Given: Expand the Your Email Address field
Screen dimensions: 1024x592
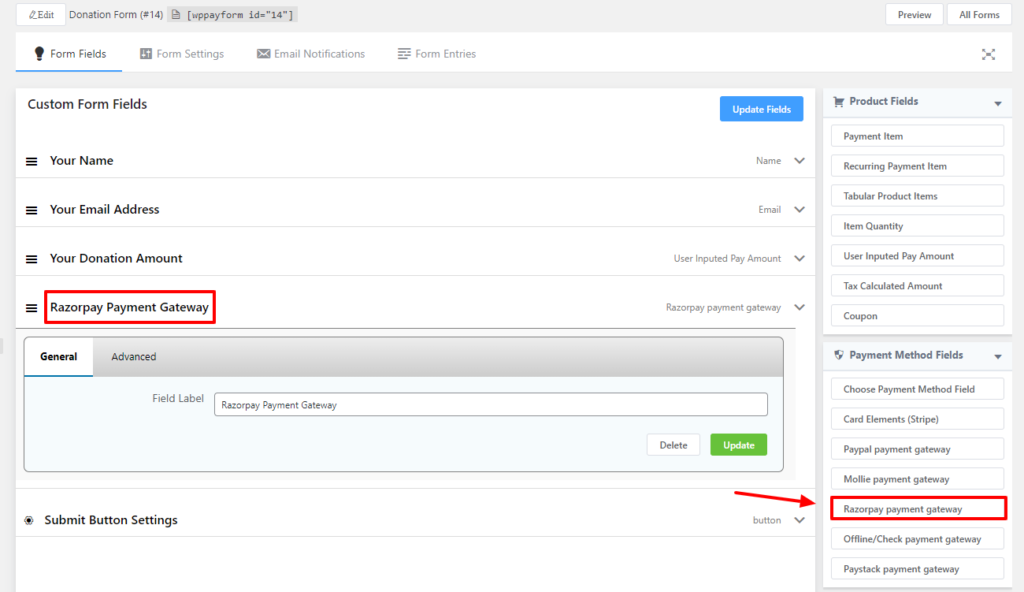Looking at the screenshot, I should click(799, 209).
